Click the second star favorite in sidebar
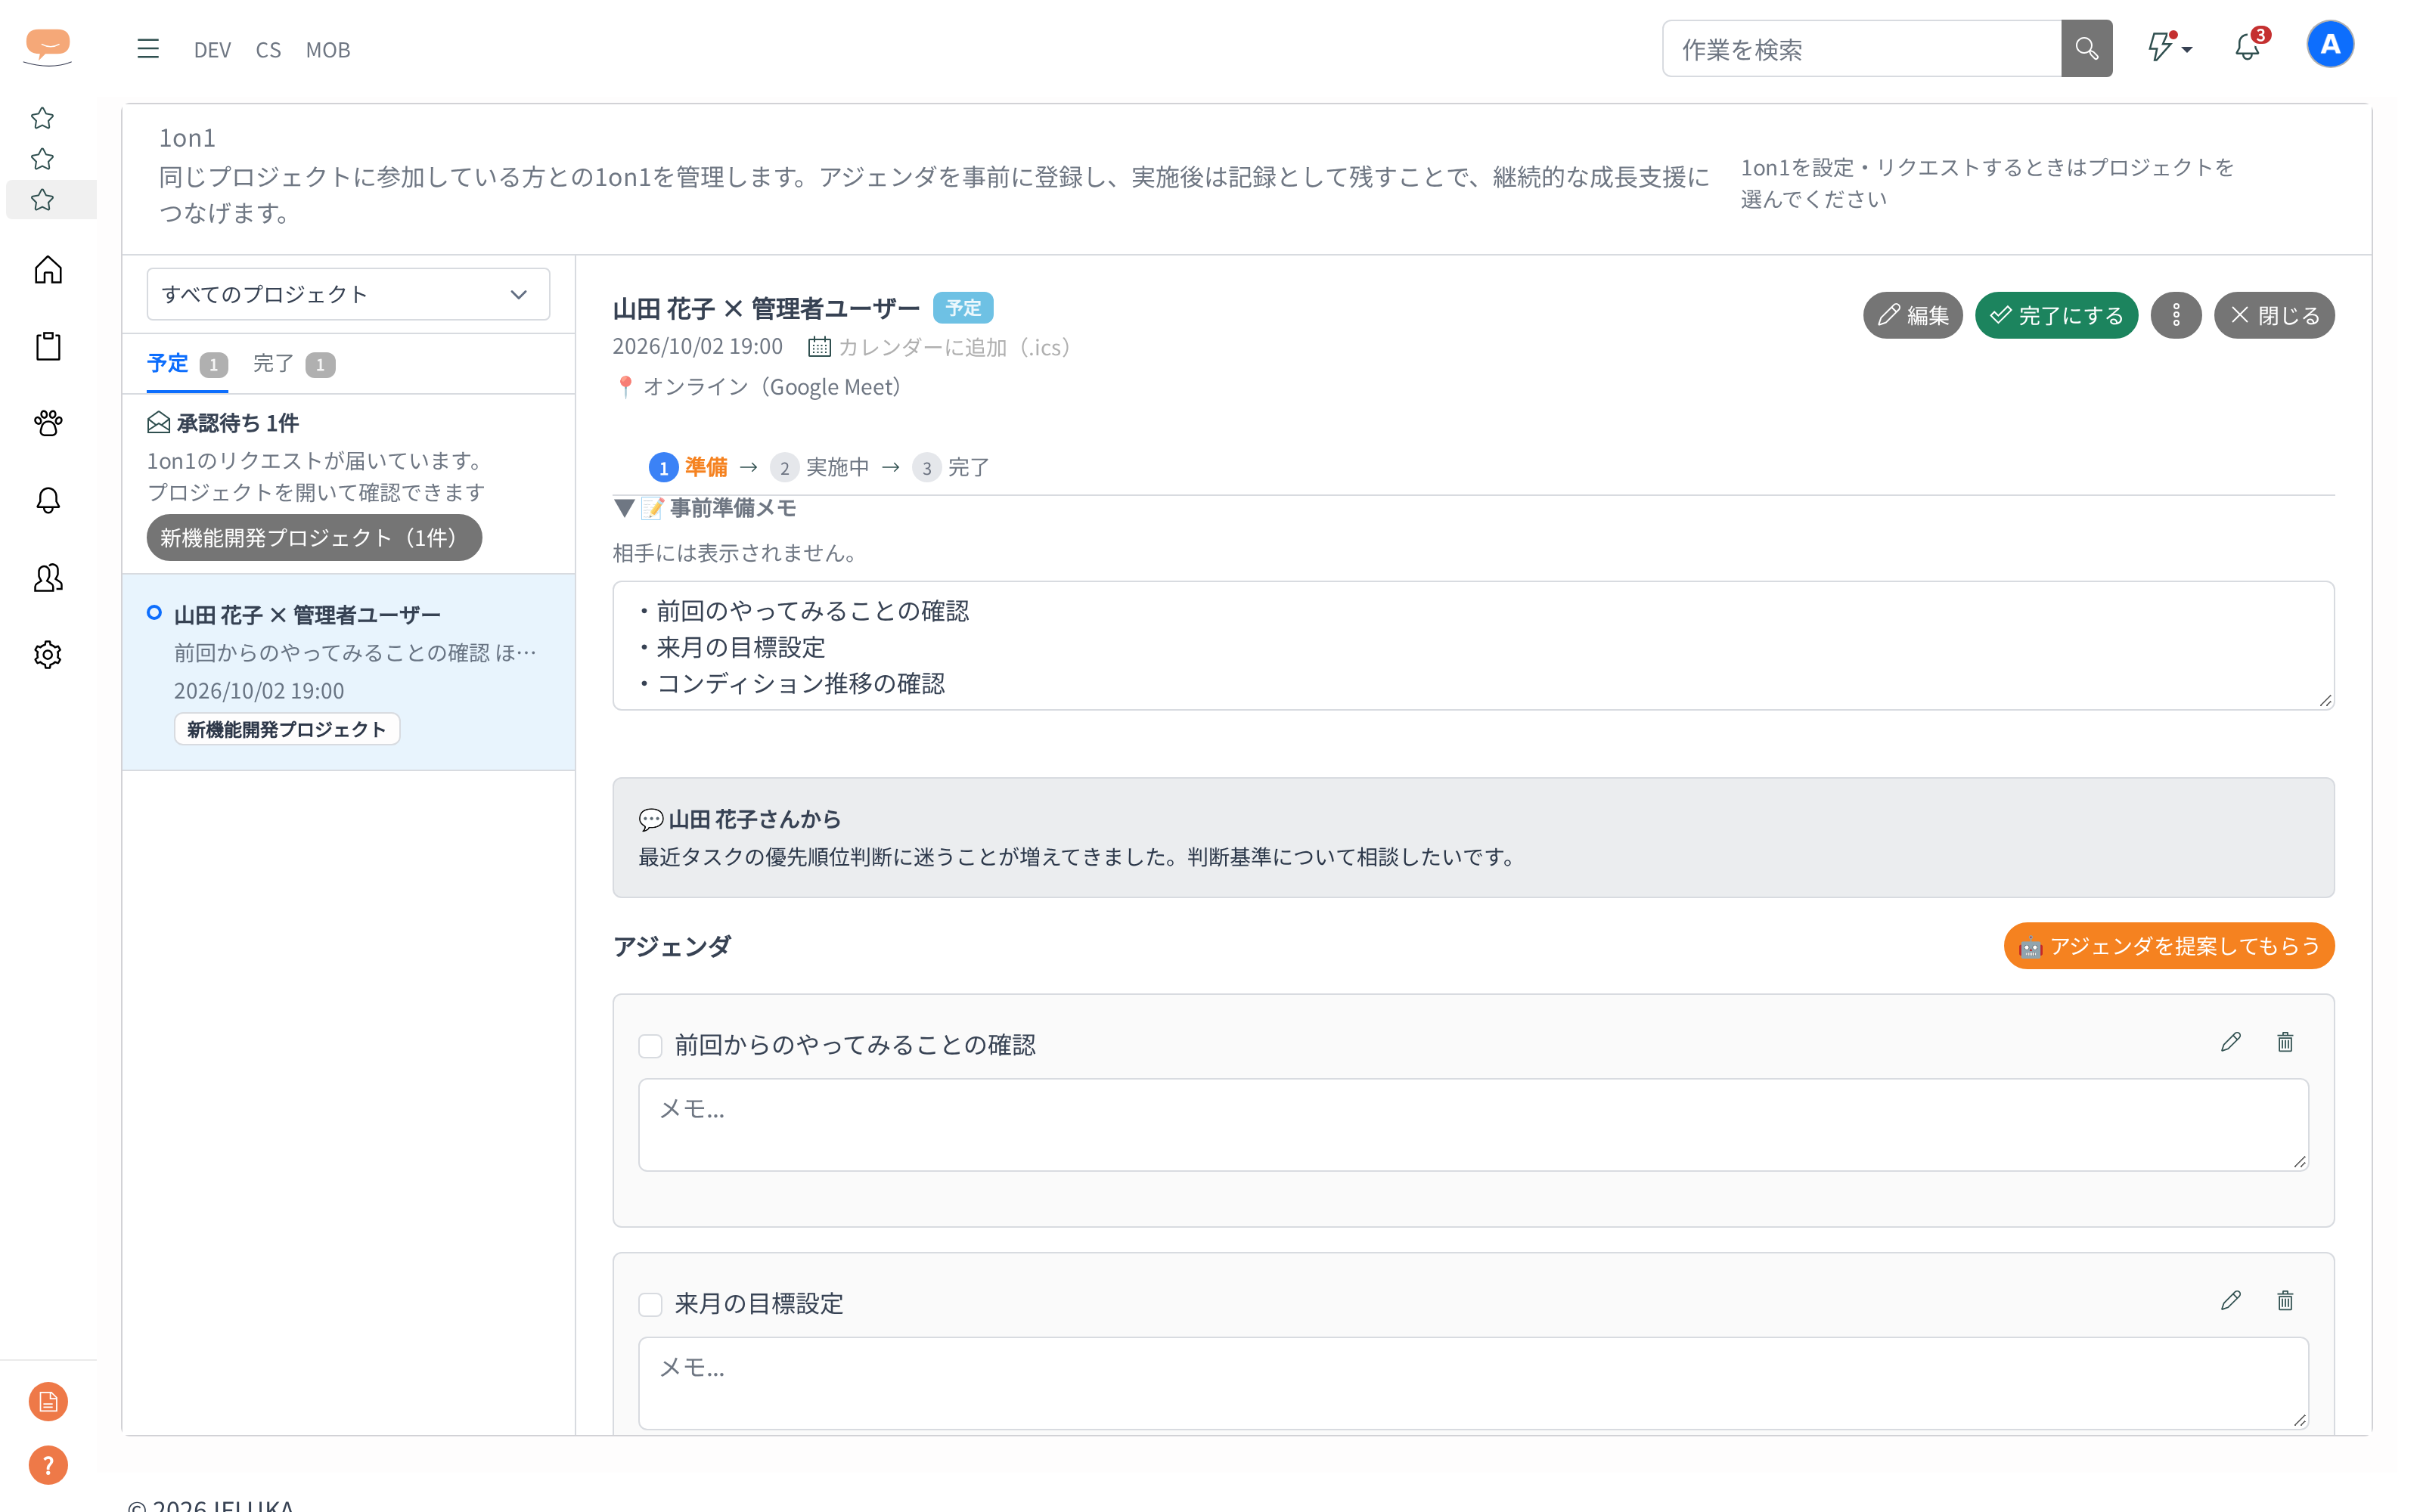The width and height of the screenshot is (2420, 1512). (x=42, y=159)
